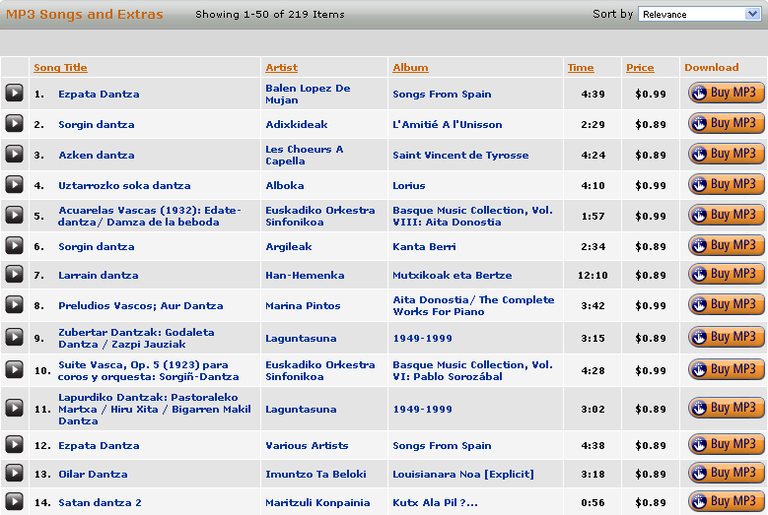Screen dimensions: 768x515
Task: Sort tracks by Price column
Action: 639,68
